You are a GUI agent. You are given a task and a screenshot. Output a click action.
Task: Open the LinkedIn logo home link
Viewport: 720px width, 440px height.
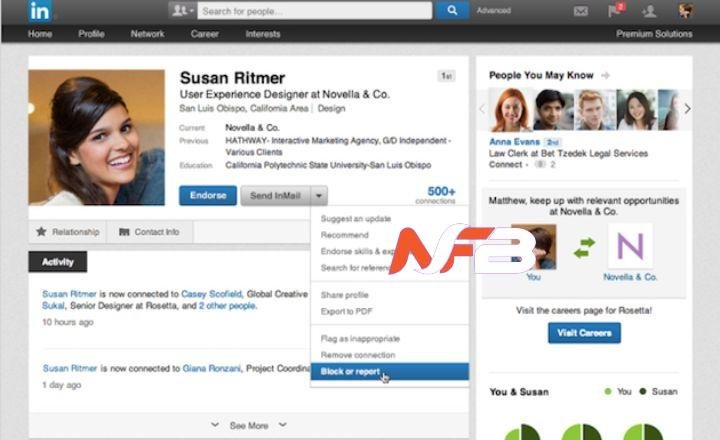(x=39, y=11)
